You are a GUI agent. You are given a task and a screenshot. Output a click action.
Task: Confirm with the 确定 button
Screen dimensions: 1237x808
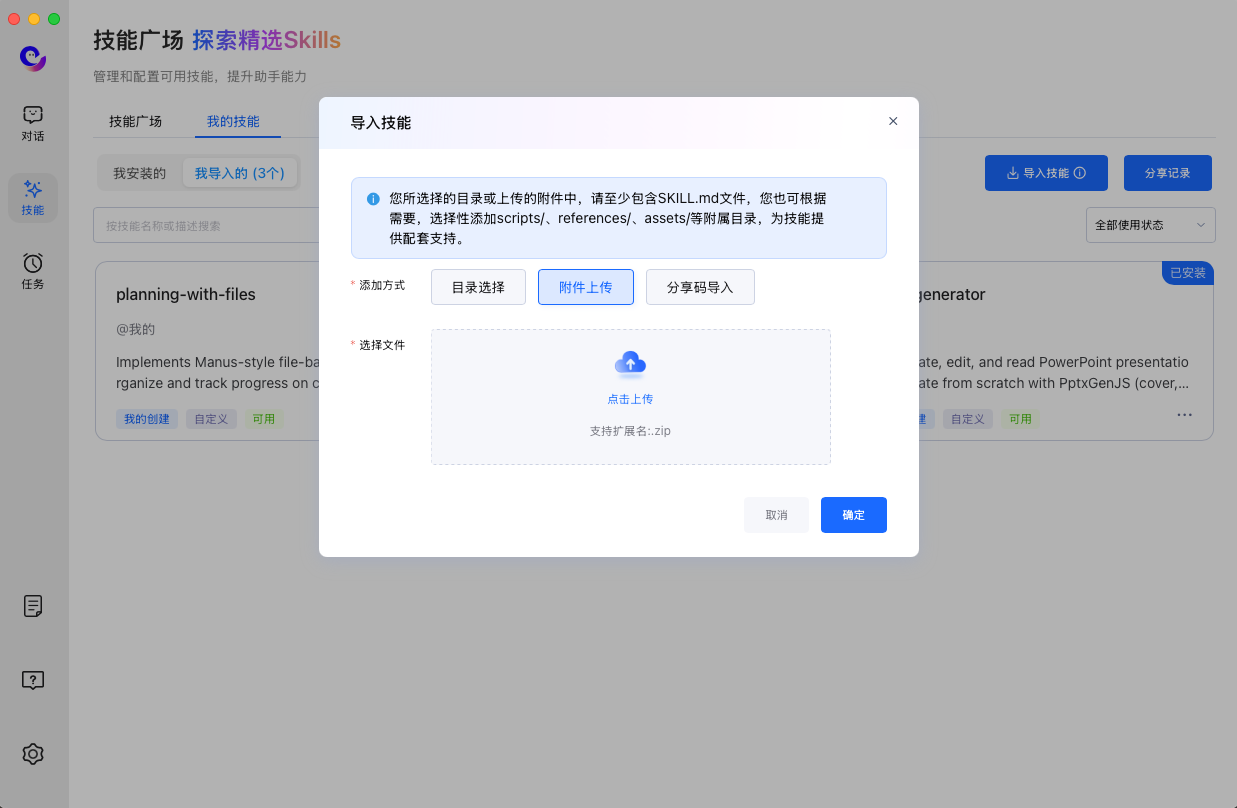pos(854,515)
